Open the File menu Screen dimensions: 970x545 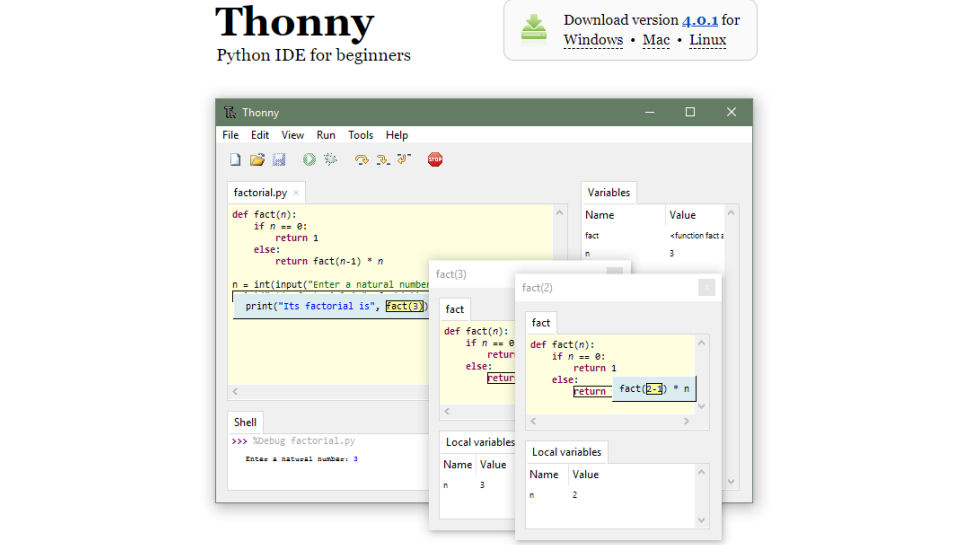(230, 135)
